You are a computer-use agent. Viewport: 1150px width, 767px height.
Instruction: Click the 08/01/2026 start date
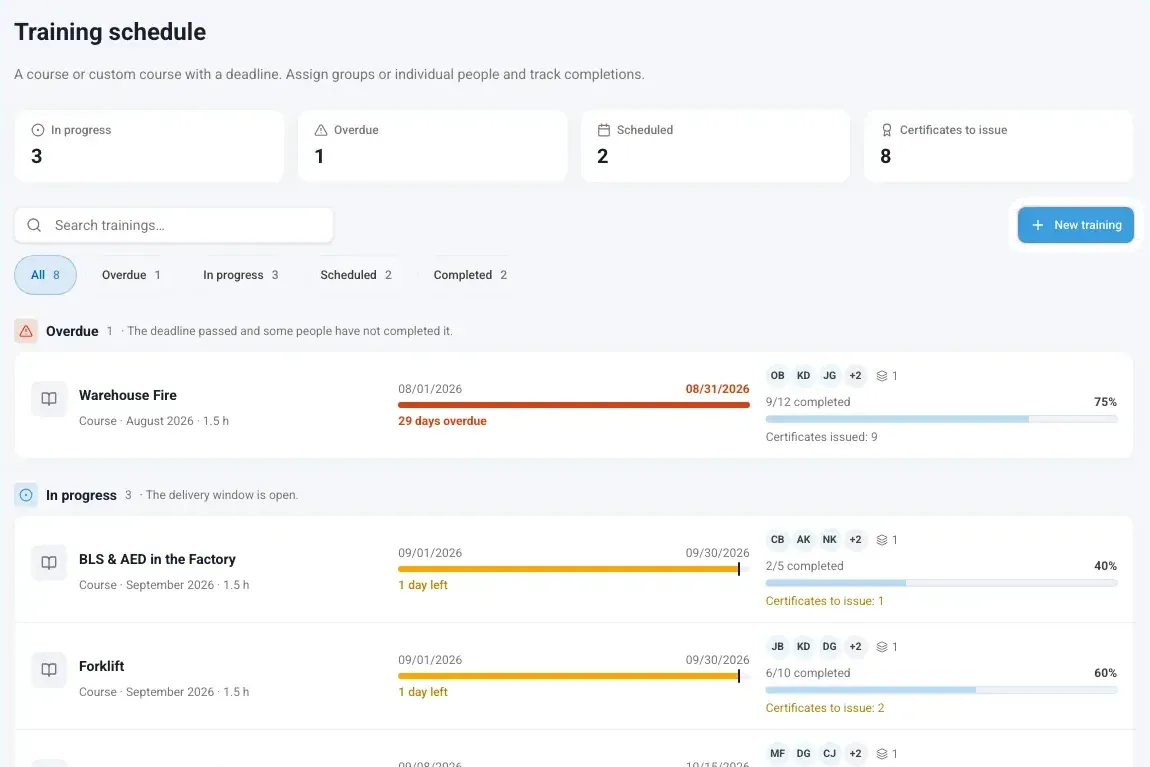pyautogui.click(x=430, y=389)
